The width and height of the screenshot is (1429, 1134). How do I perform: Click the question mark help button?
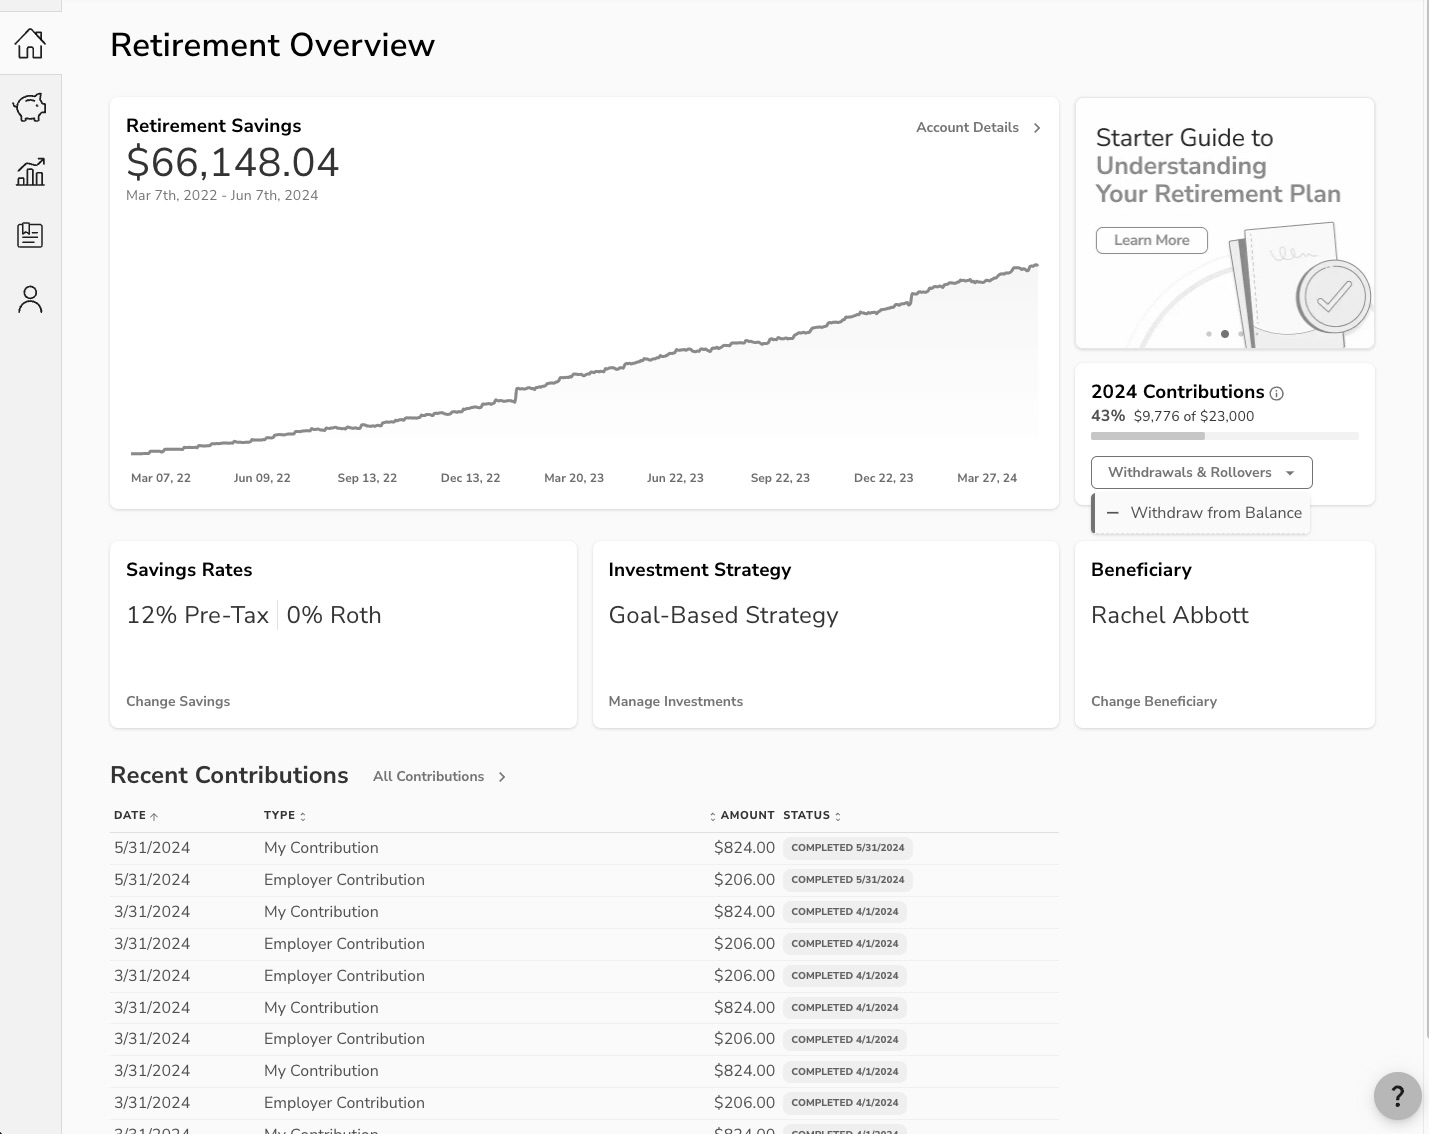(x=1398, y=1096)
